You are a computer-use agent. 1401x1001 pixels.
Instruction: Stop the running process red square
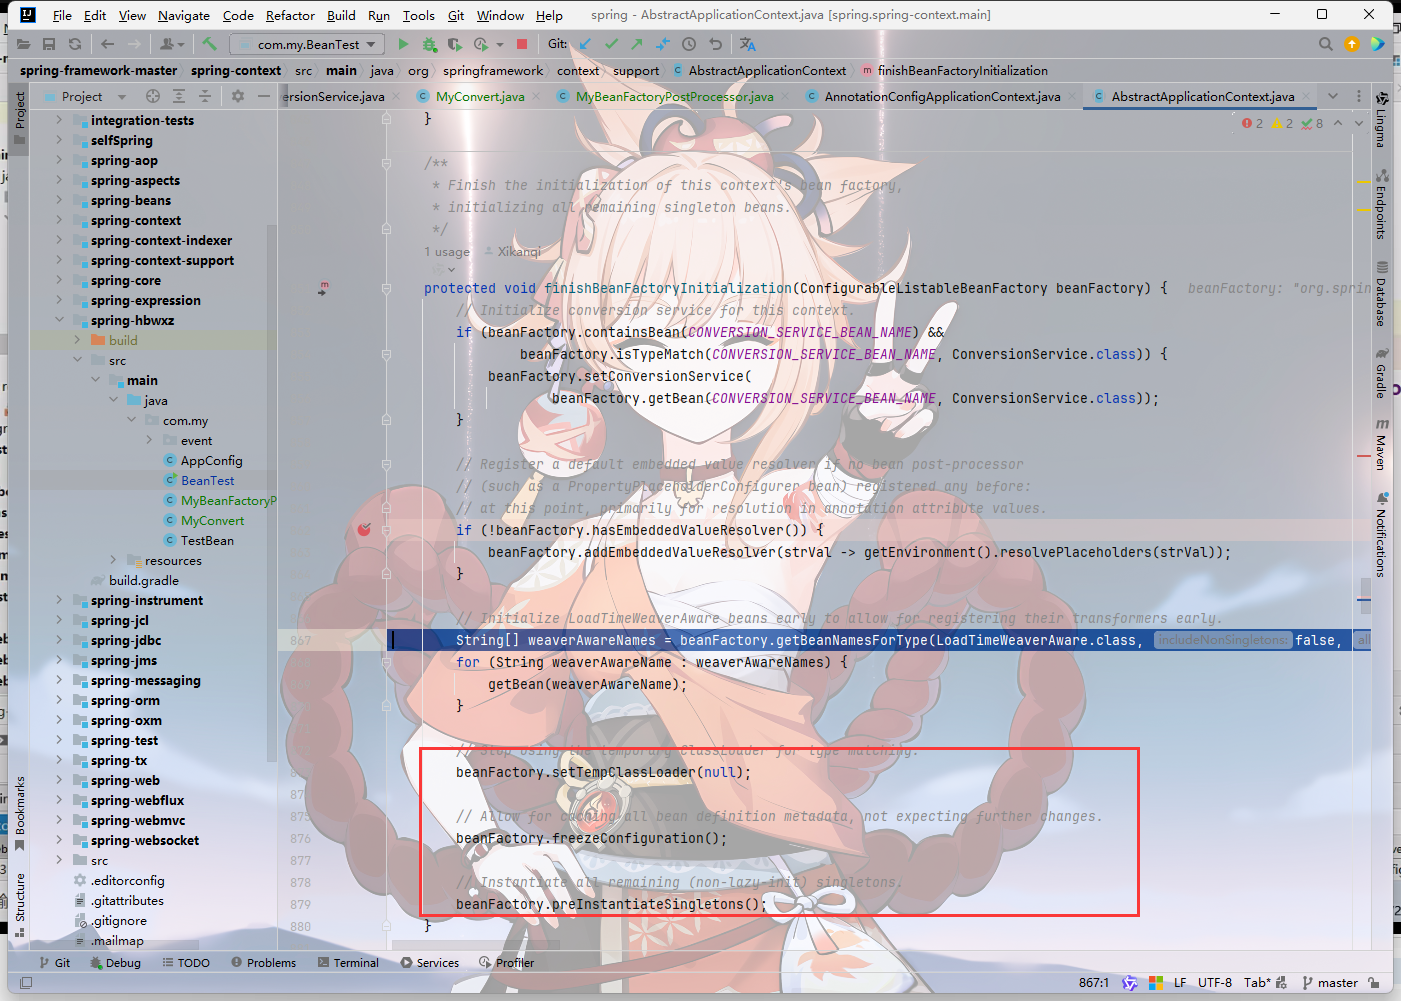[x=521, y=44]
